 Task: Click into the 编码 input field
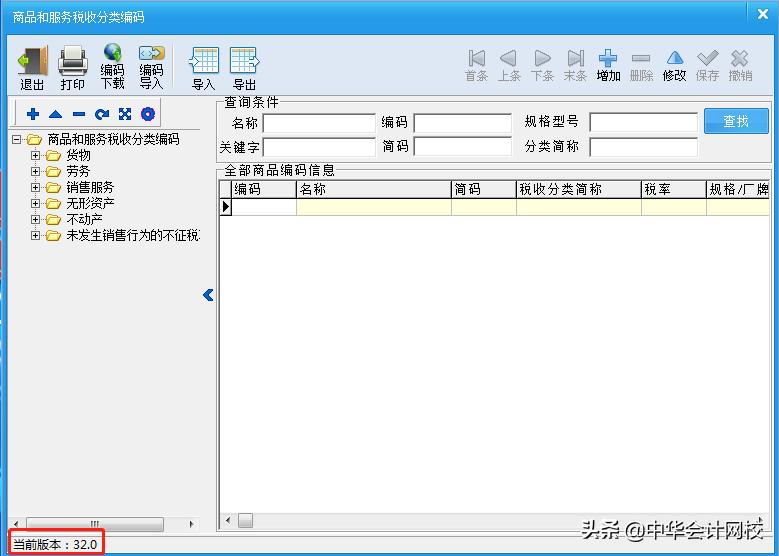(463, 123)
